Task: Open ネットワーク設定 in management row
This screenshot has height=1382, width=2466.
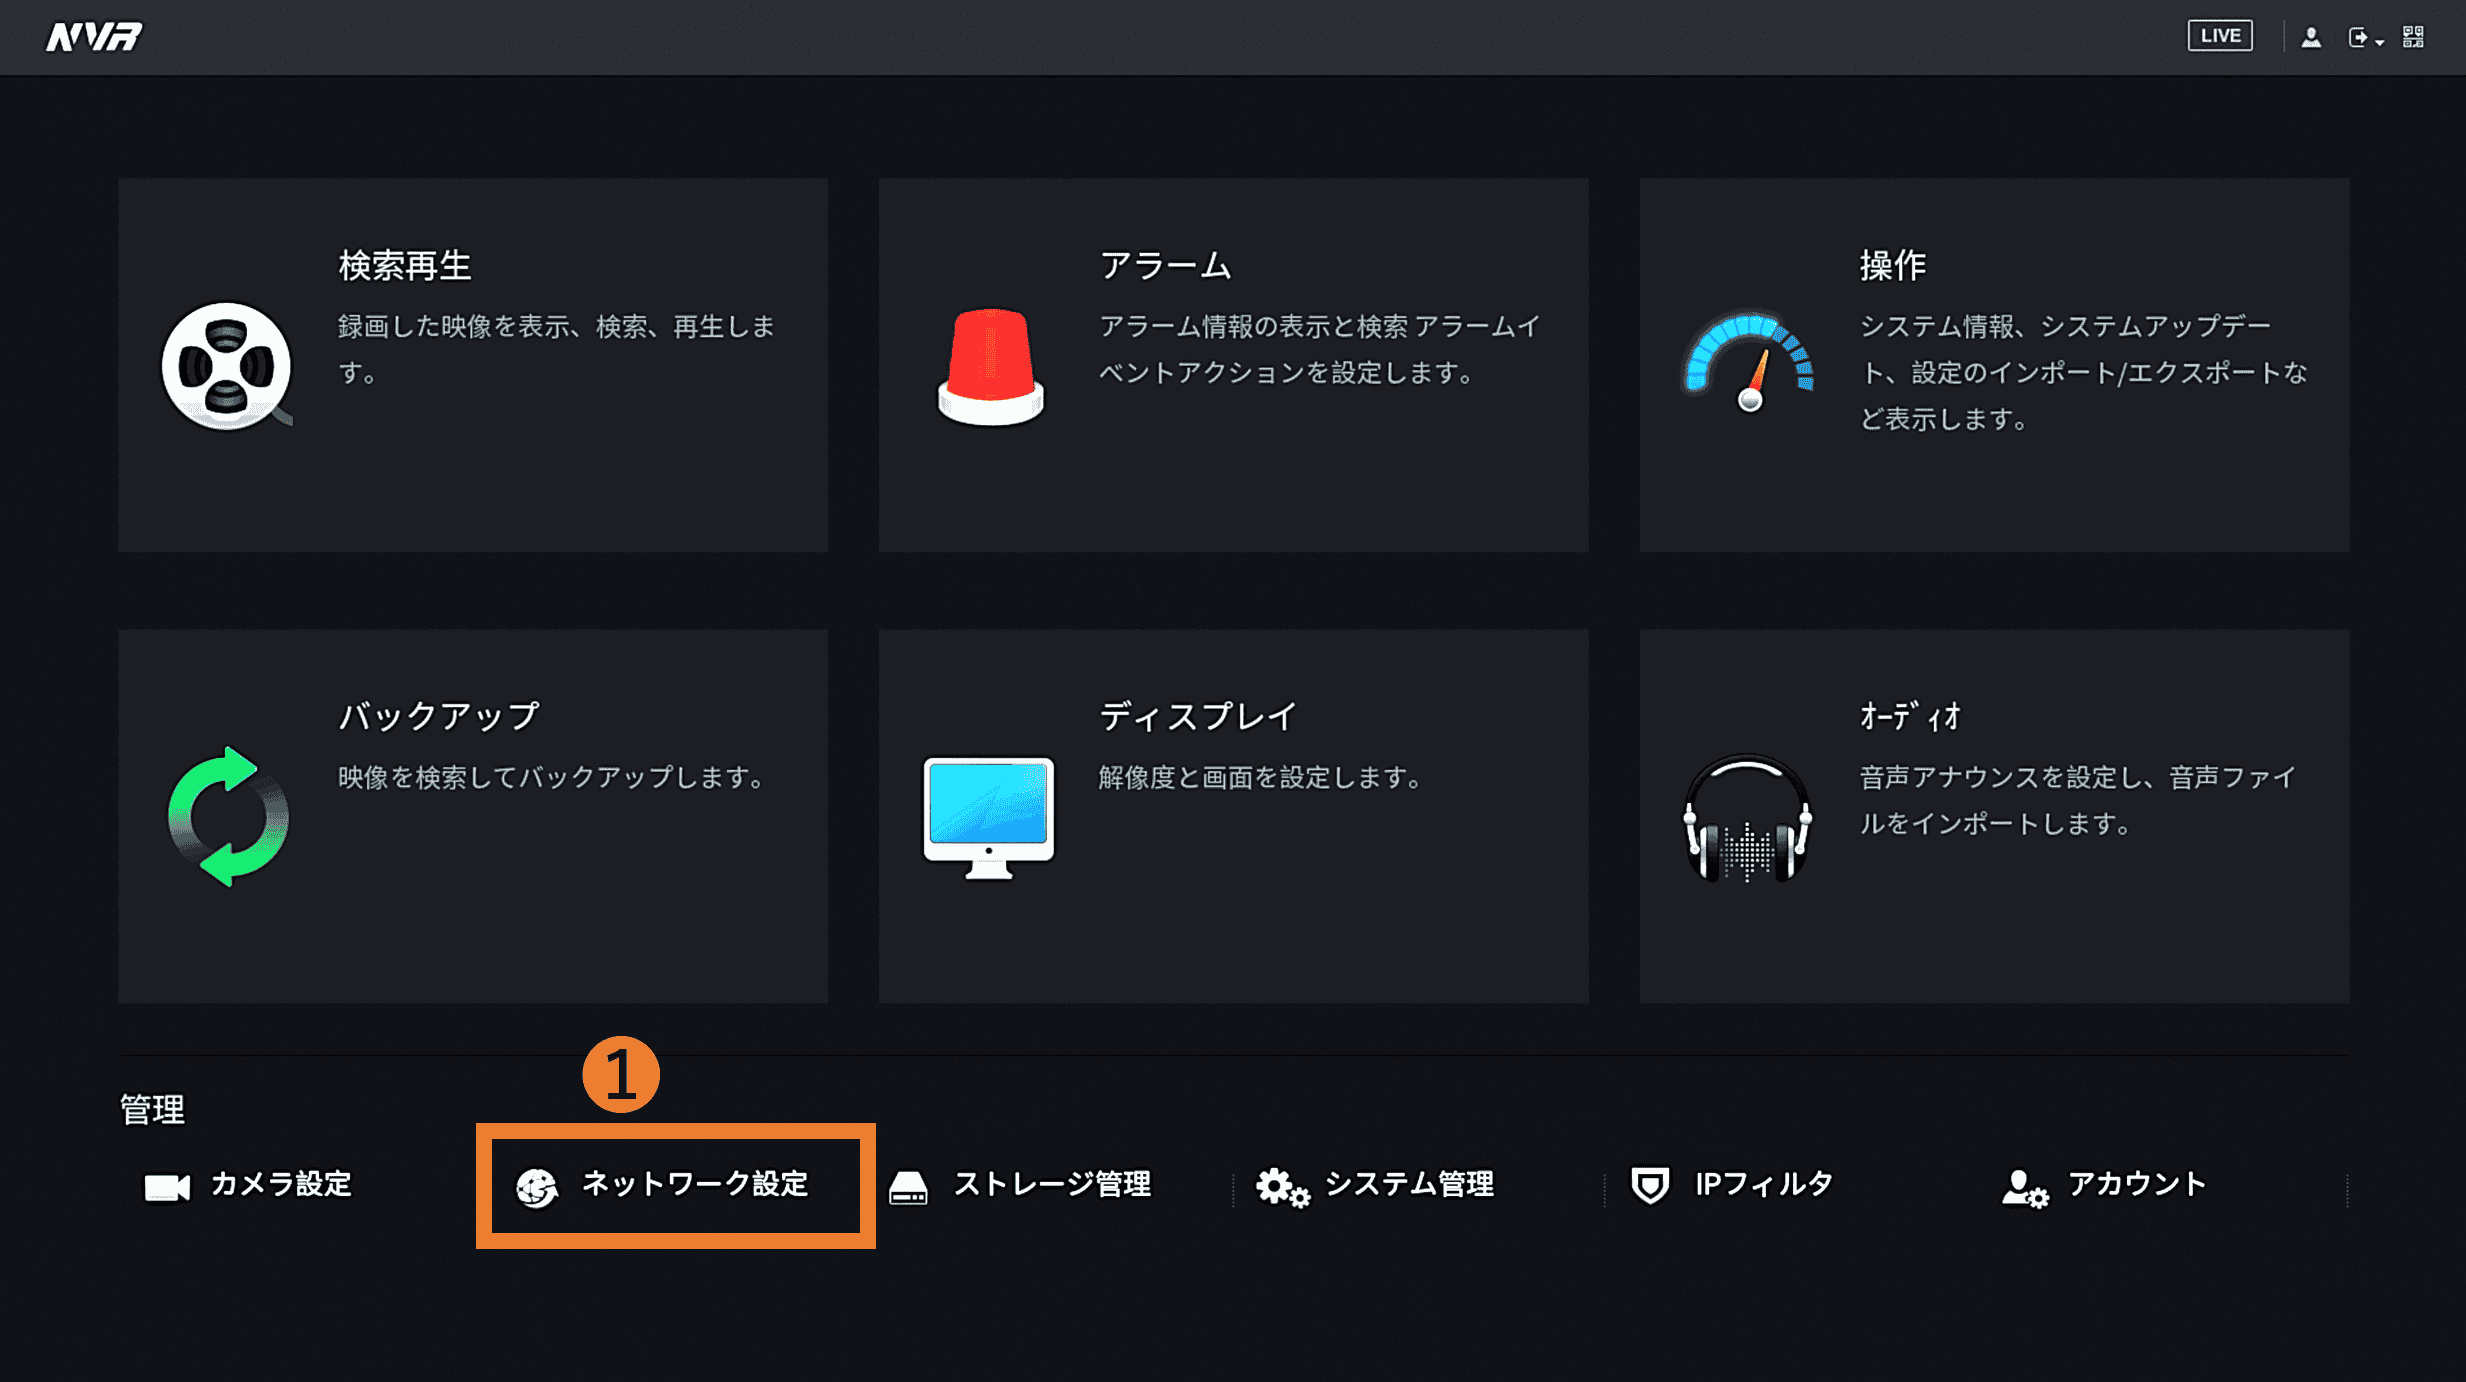Action: (693, 1184)
